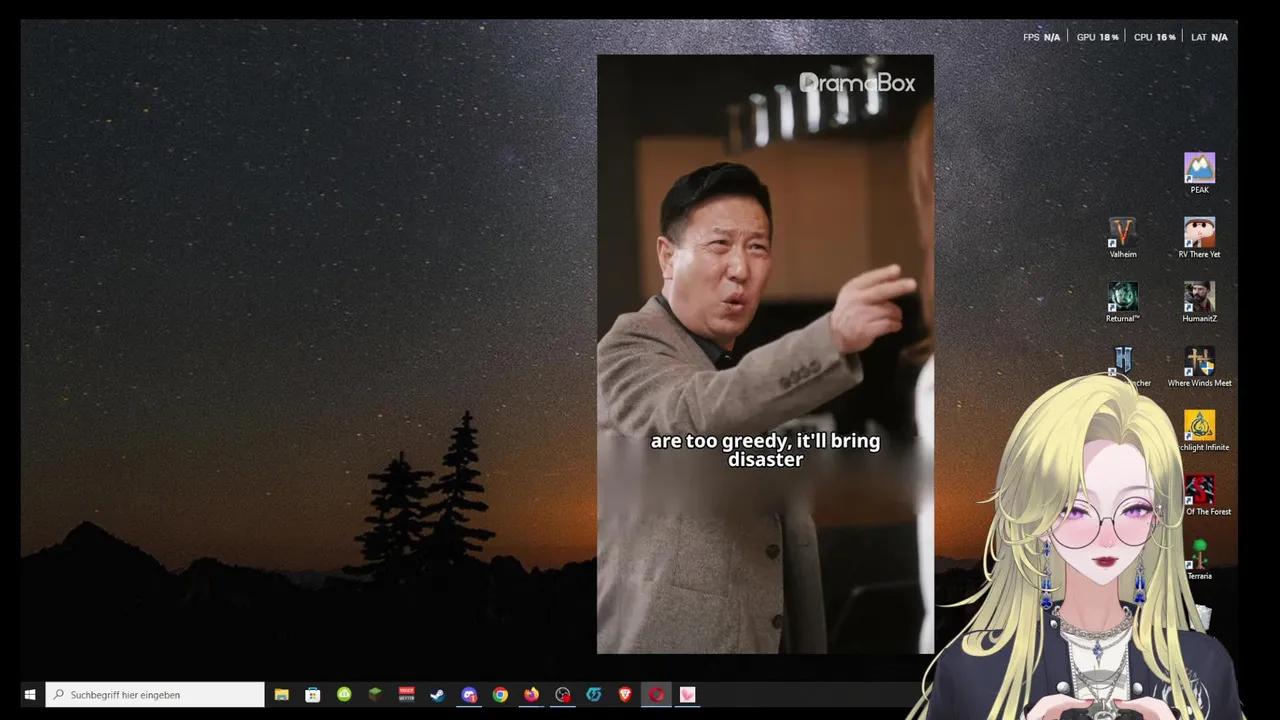Click the GPU 18% overlay readout
This screenshot has height=720, width=1280.
(1097, 37)
